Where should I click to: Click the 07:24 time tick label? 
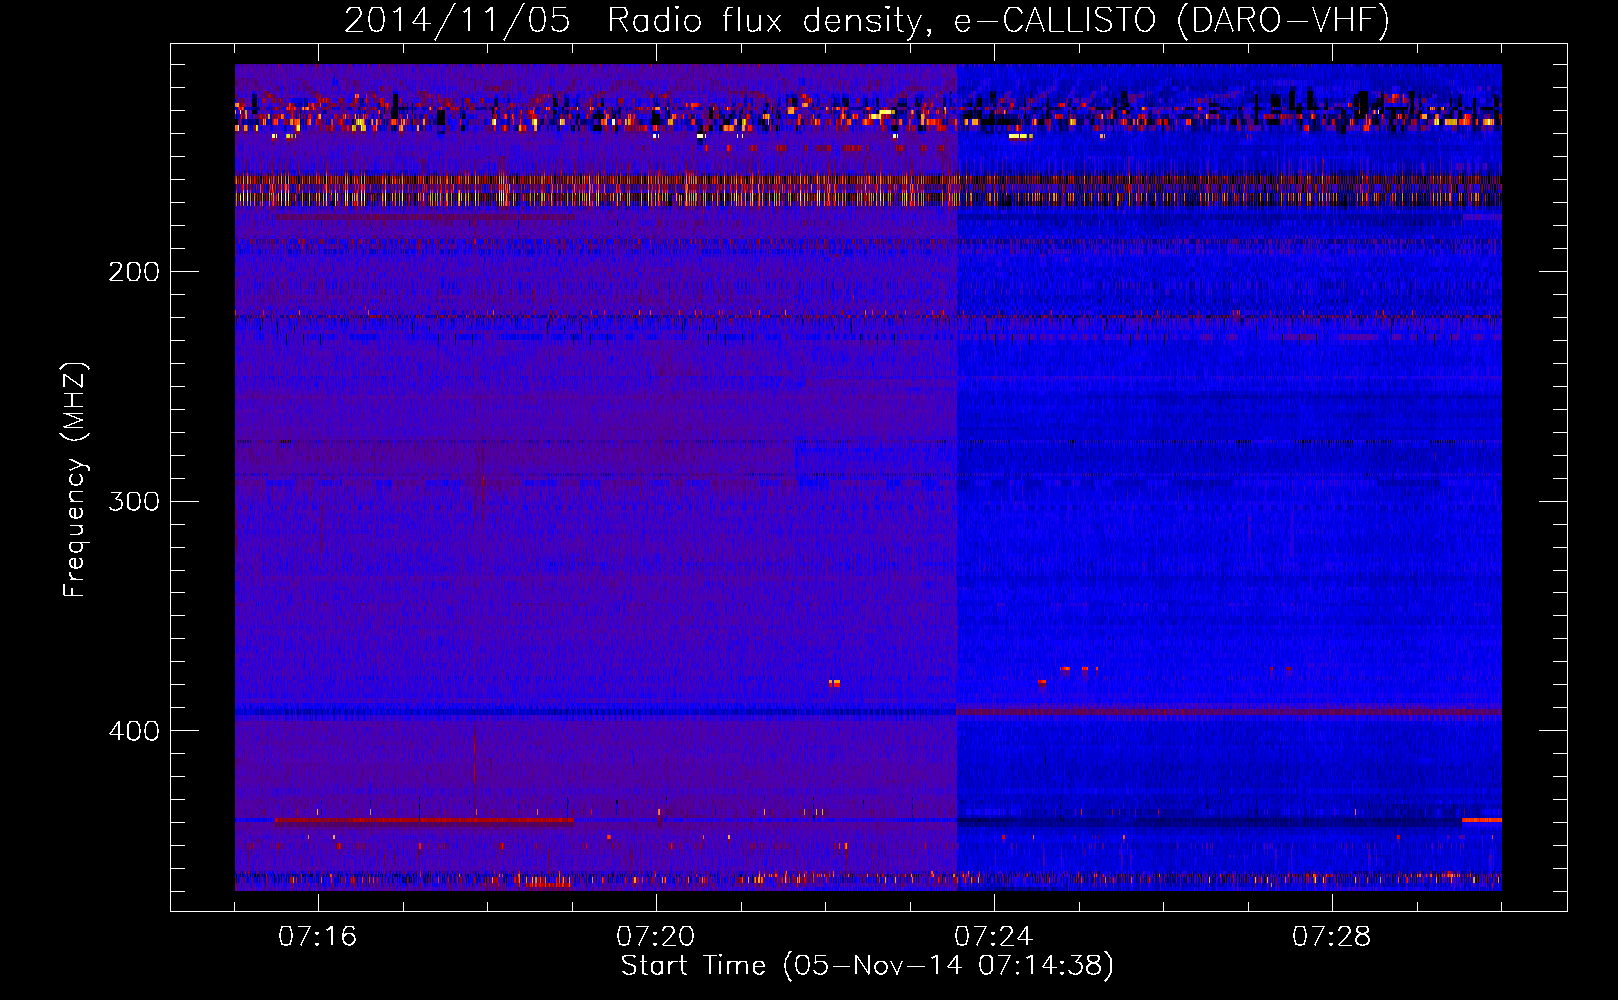point(993,936)
